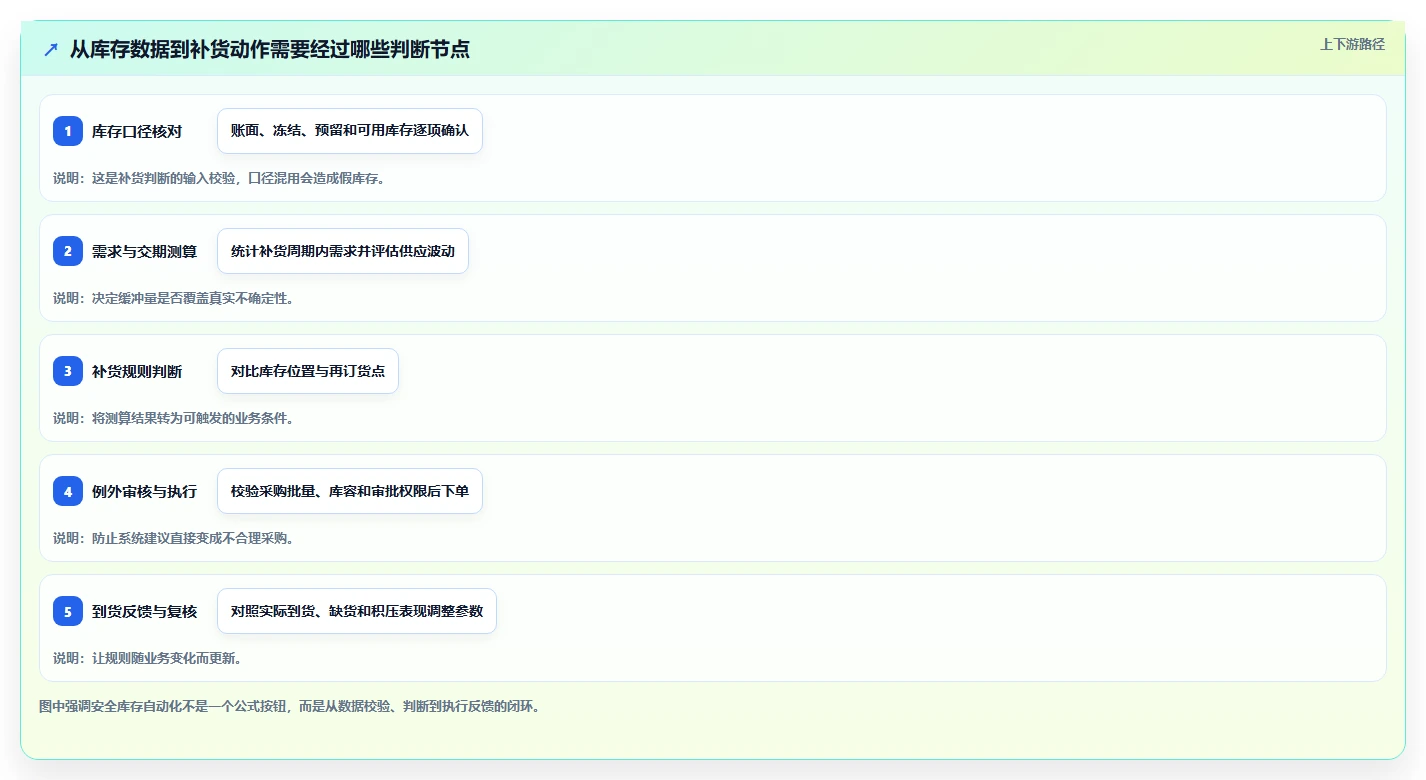1426x780 pixels.
Task: Select step number 5 badge
Action: tap(68, 611)
